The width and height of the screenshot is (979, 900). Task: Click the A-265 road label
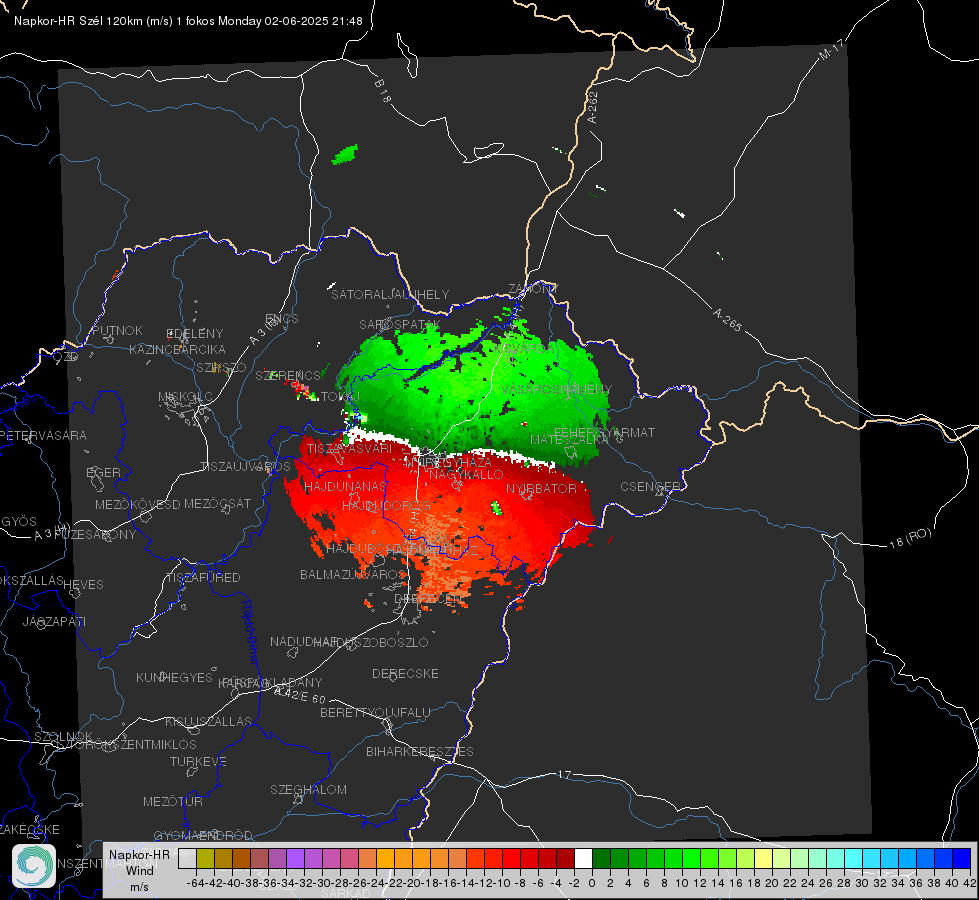click(727, 319)
